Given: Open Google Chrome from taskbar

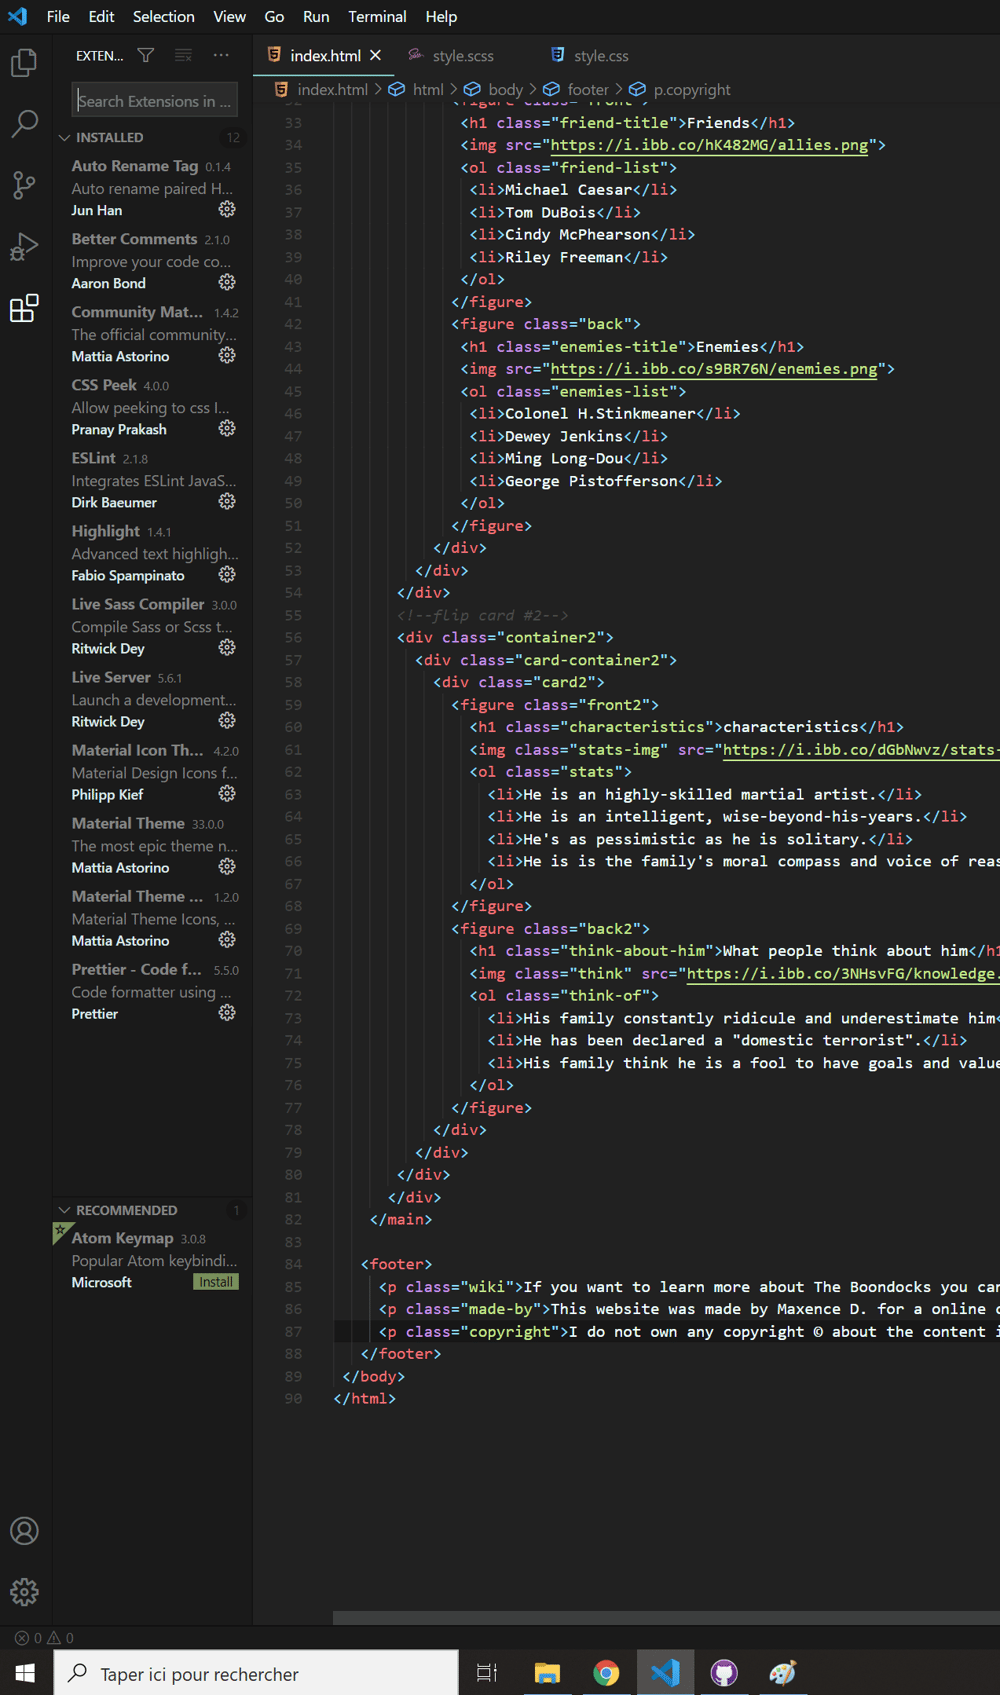Looking at the screenshot, I should [x=606, y=1673].
